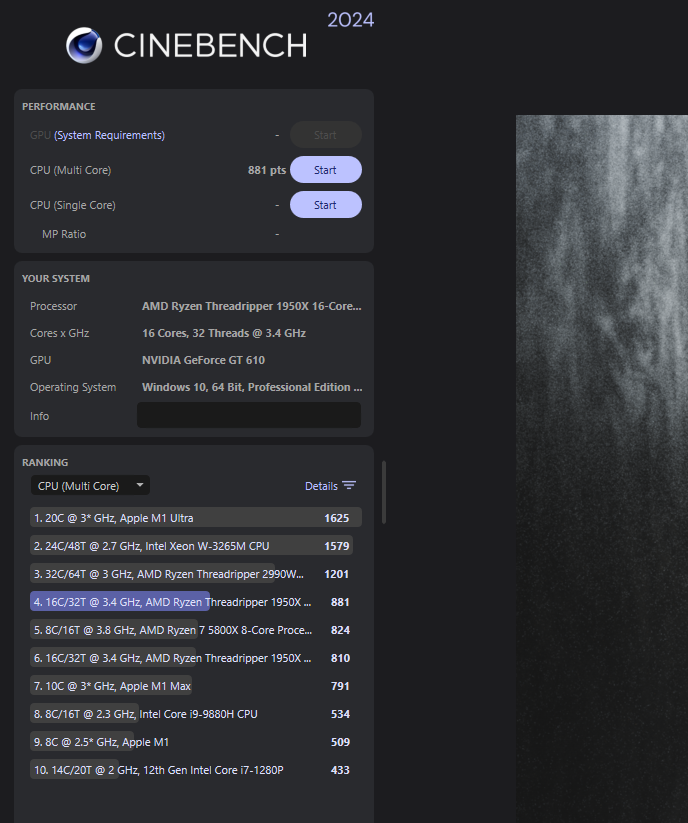Click the Details link in Ranking
Viewport: 688px width, 823px height.
pos(321,486)
